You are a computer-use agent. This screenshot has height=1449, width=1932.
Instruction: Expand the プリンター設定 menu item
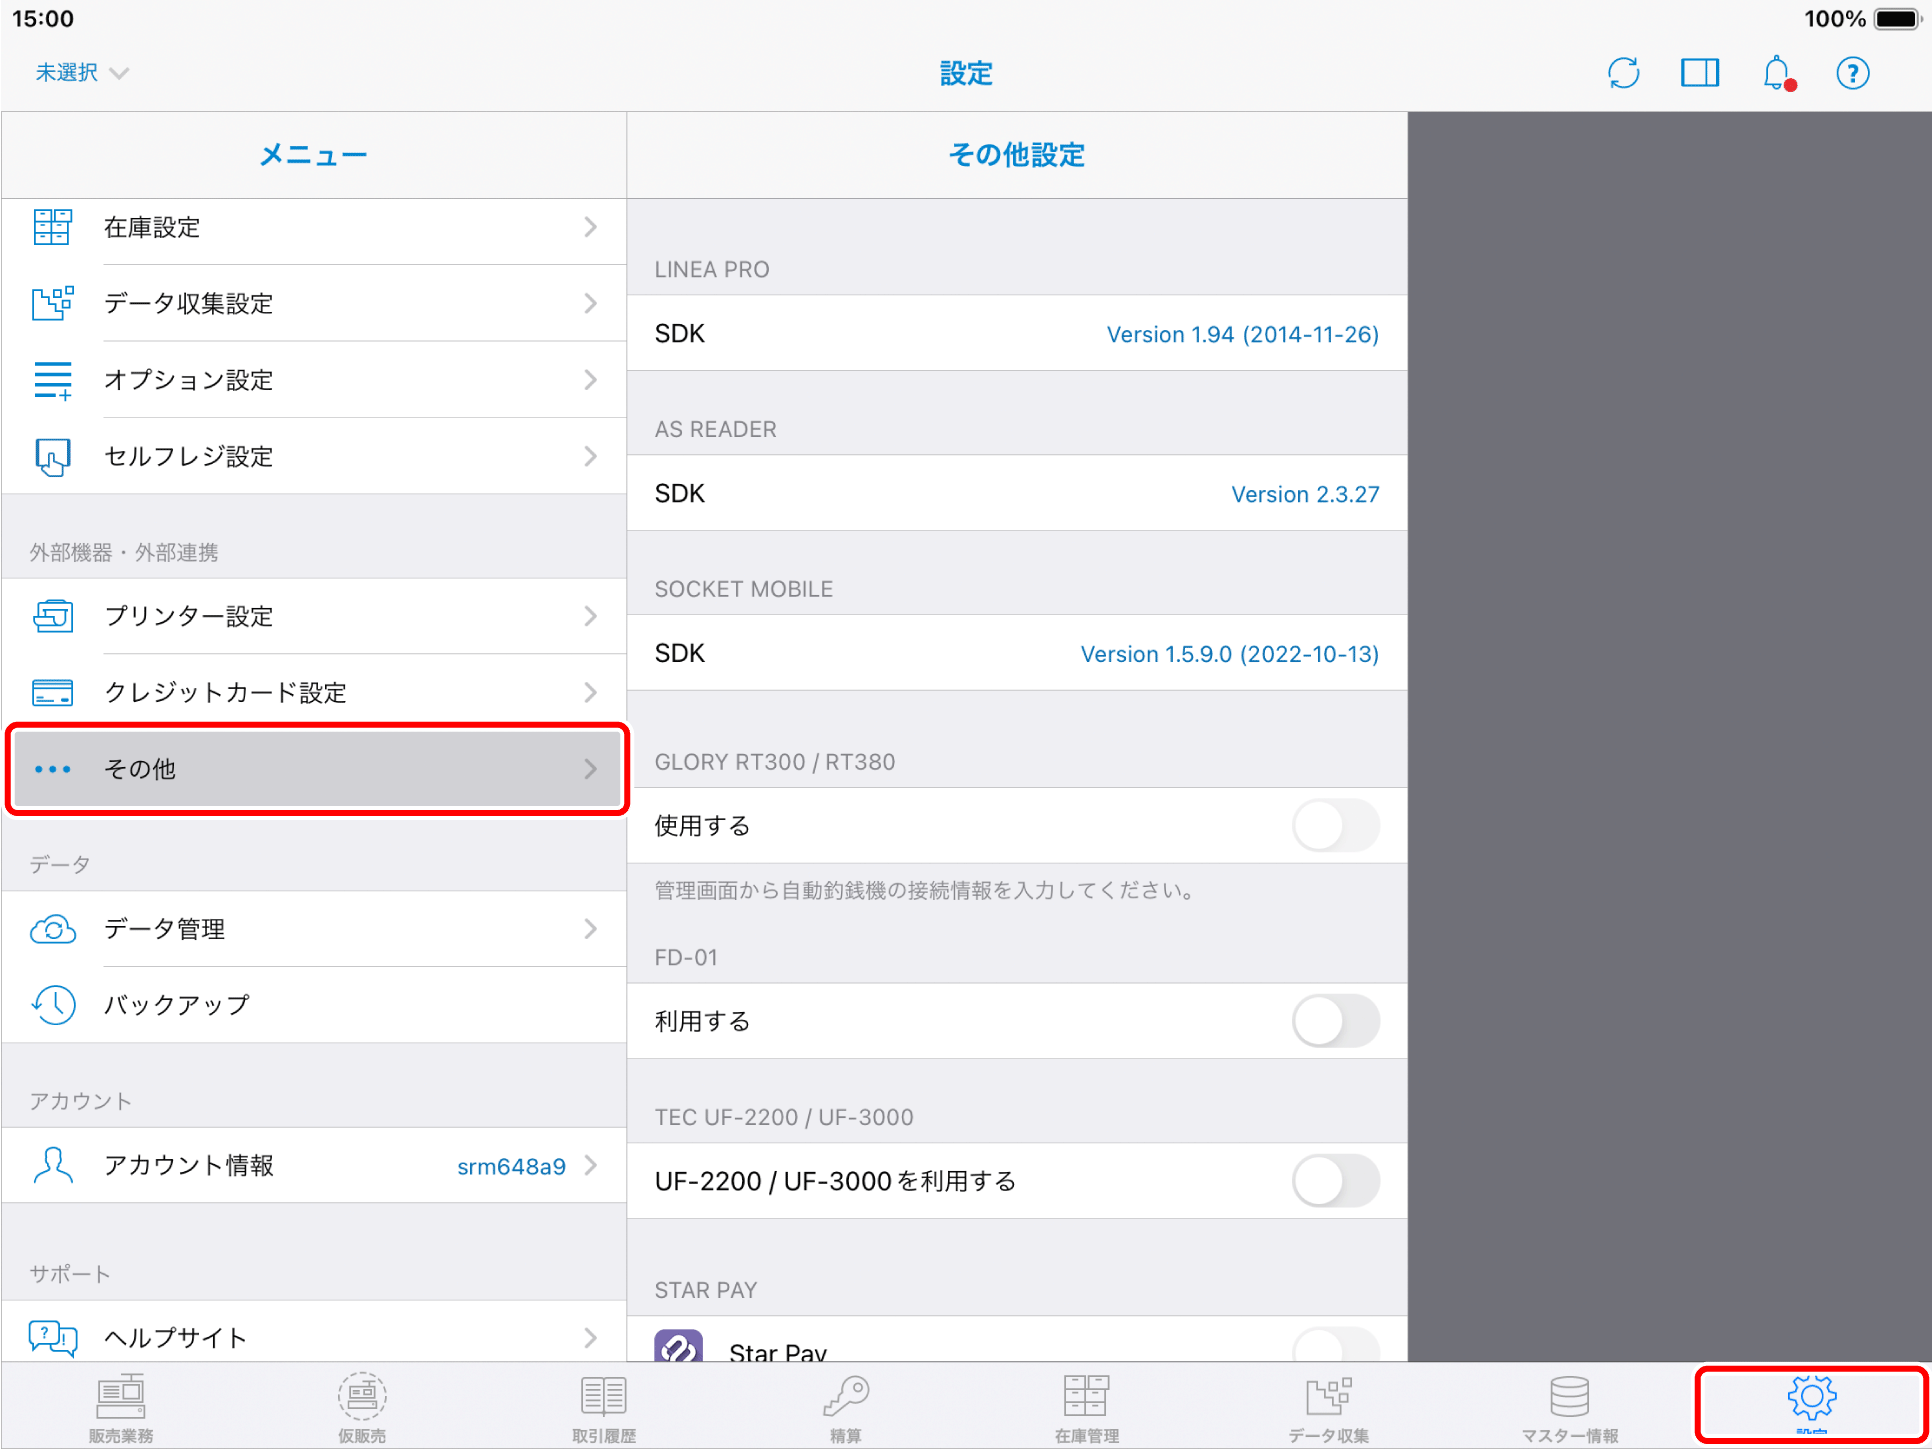tap(315, 617)
